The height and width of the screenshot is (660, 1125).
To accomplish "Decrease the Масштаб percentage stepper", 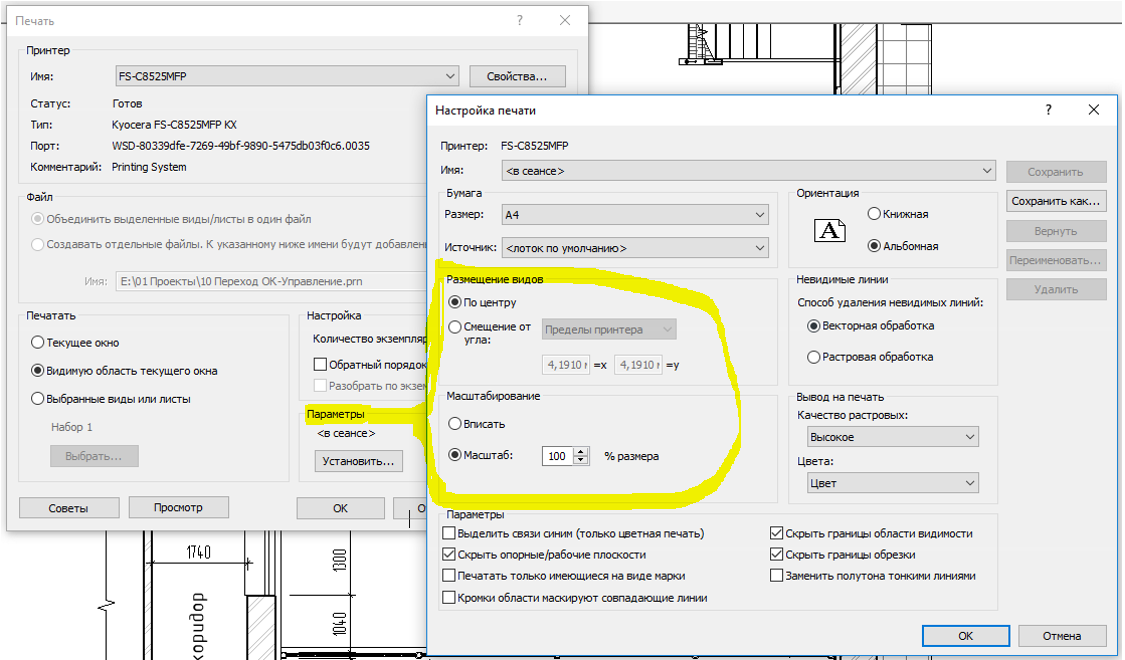I will [x=581, y=460].
